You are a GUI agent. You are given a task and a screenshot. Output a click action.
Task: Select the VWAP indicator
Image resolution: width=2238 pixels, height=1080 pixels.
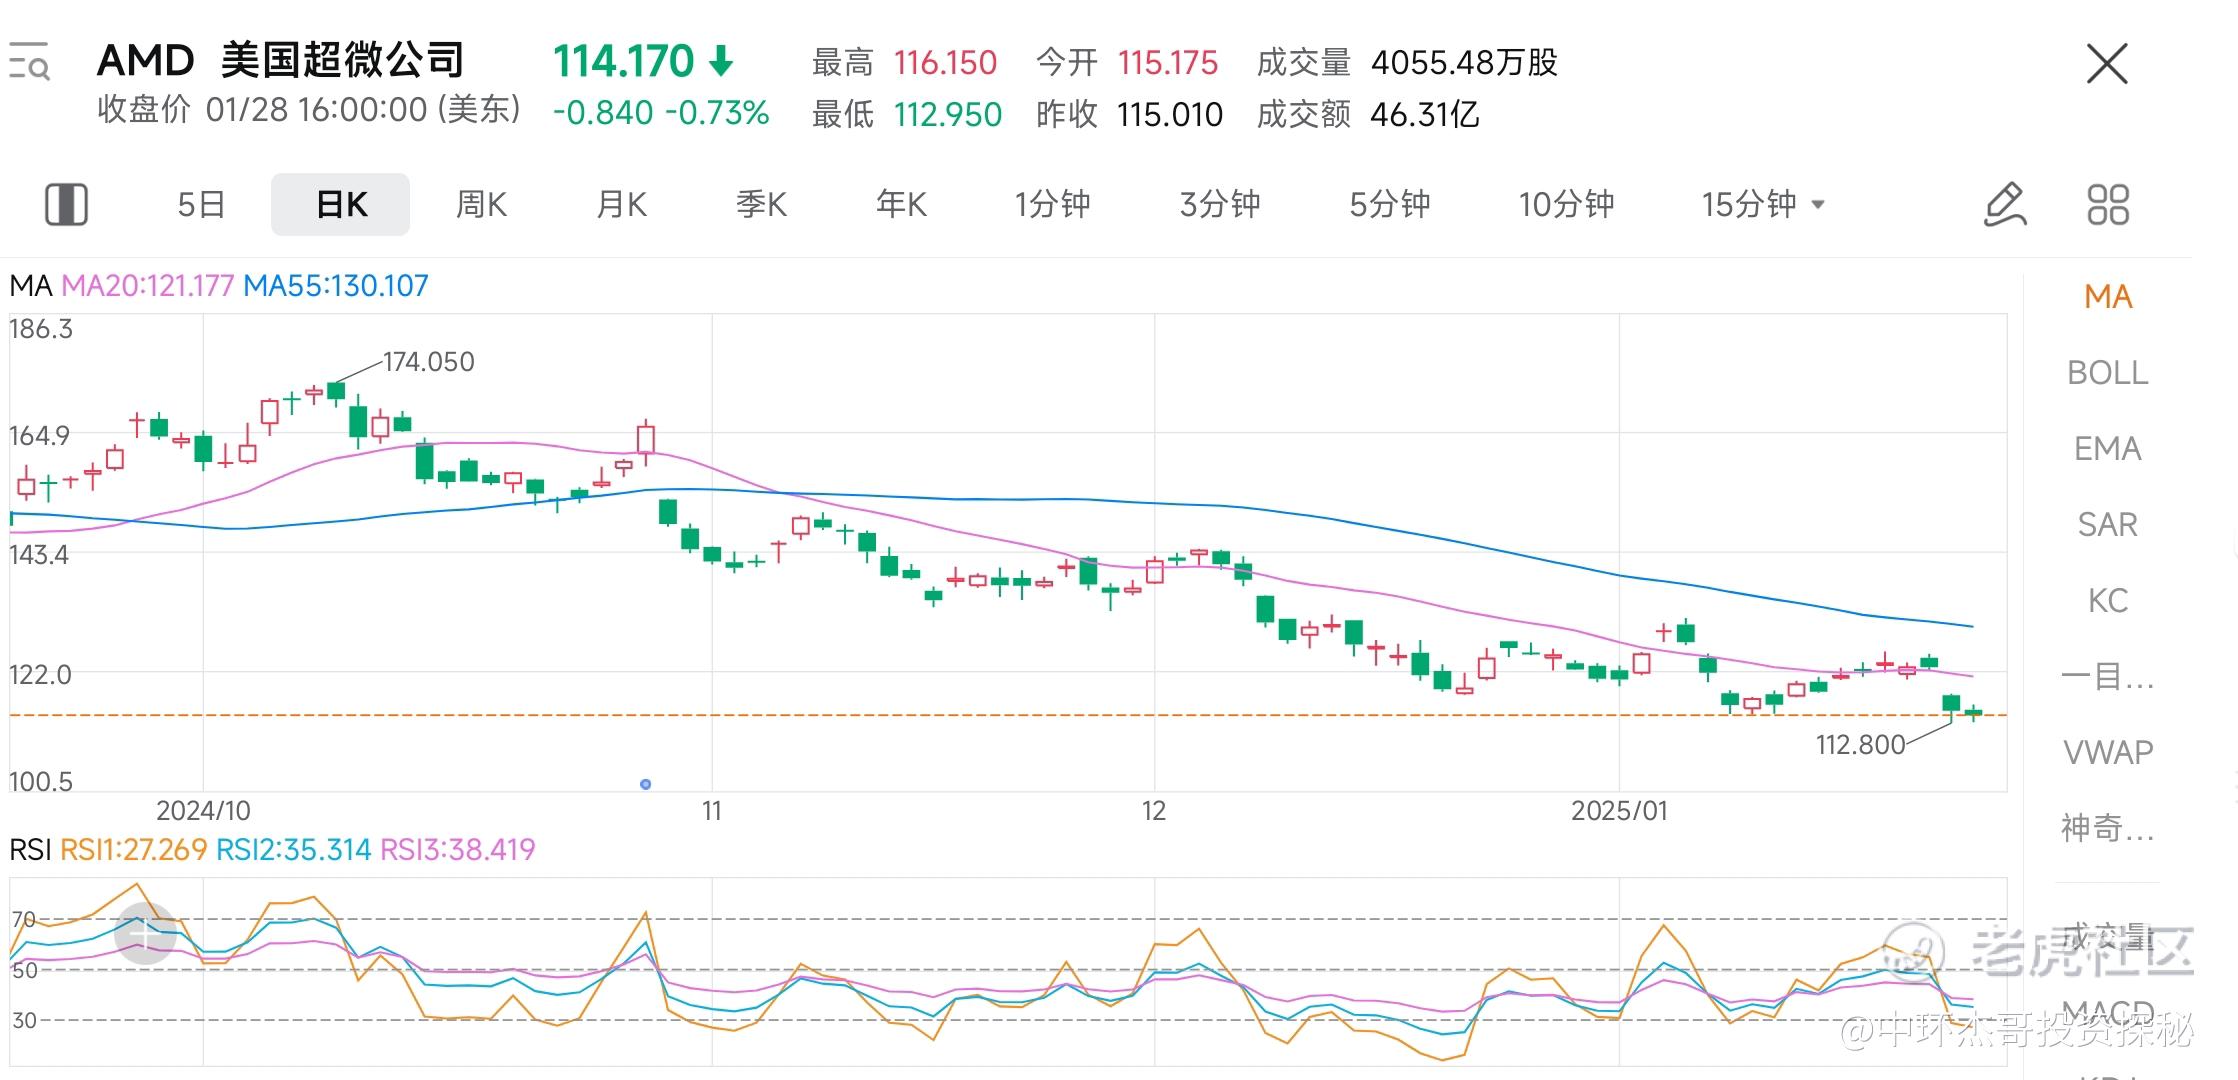(2108, 752)
